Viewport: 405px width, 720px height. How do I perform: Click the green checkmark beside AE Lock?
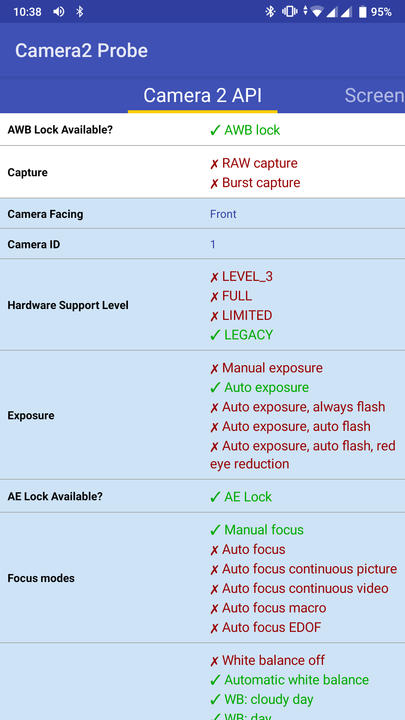(x=215, y=497)
